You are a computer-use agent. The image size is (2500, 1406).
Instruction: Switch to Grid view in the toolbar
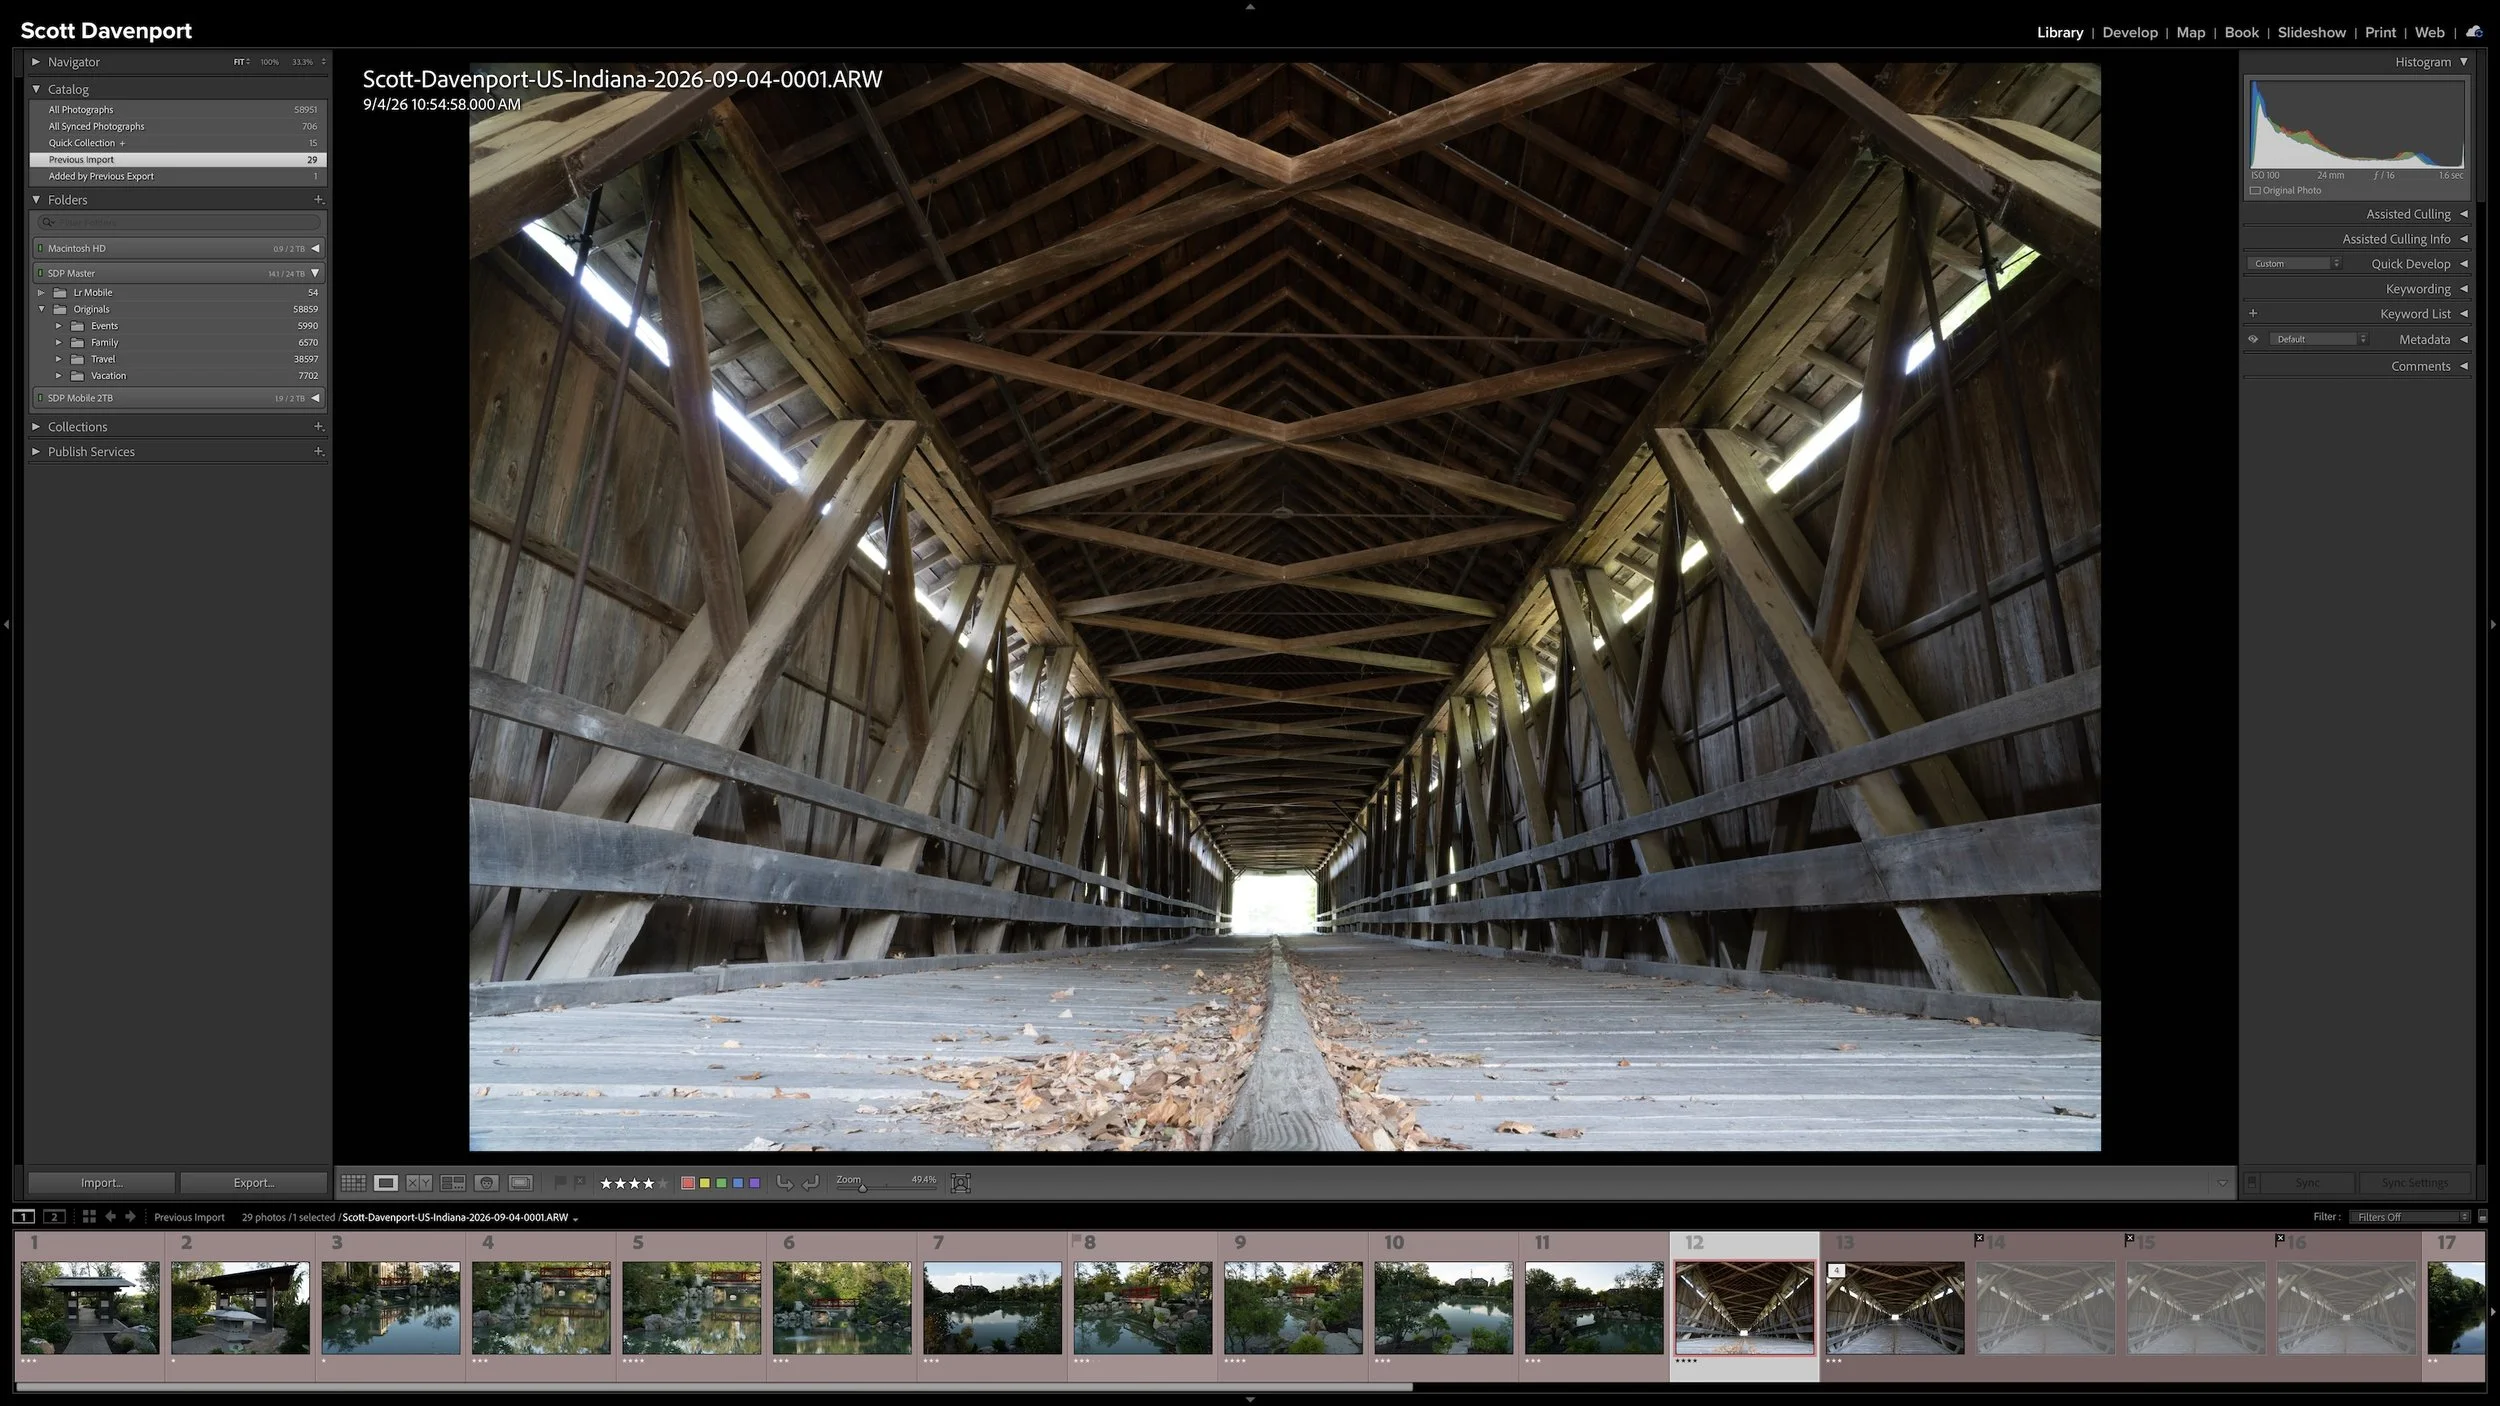353,1183
